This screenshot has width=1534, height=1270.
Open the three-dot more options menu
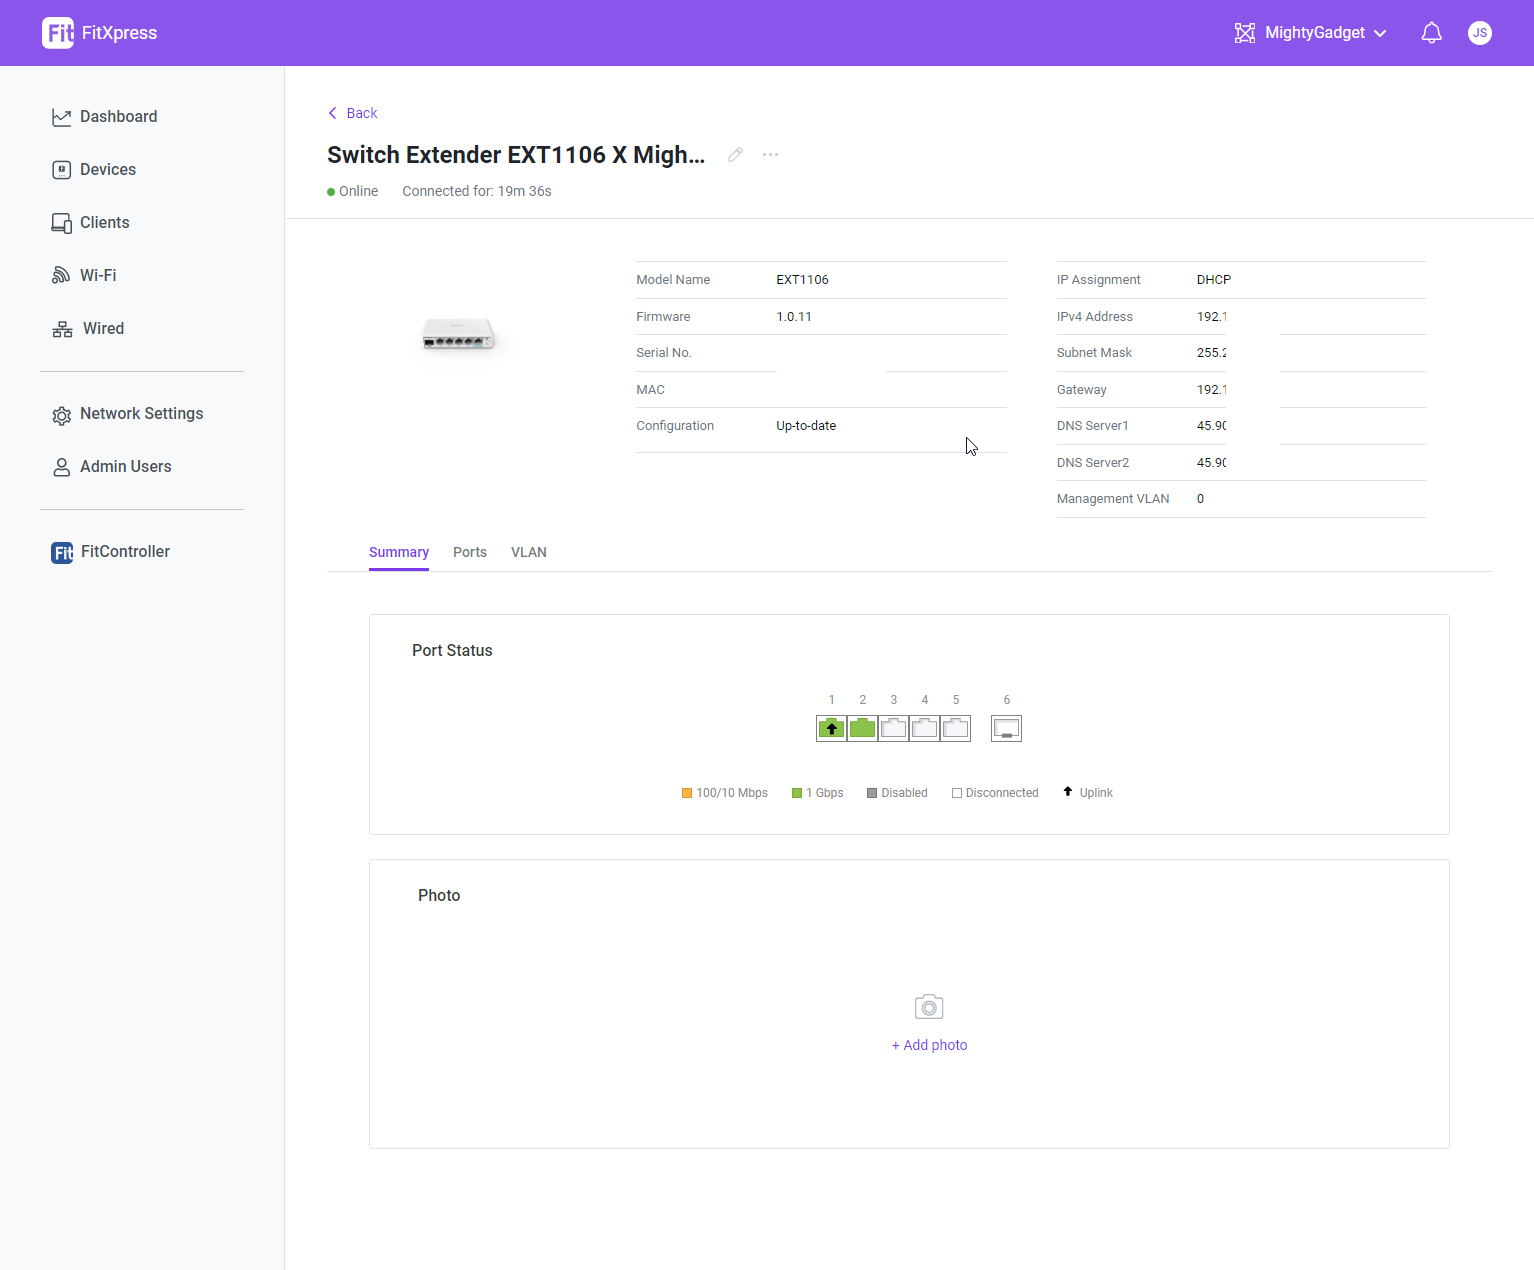pos(770,155)
